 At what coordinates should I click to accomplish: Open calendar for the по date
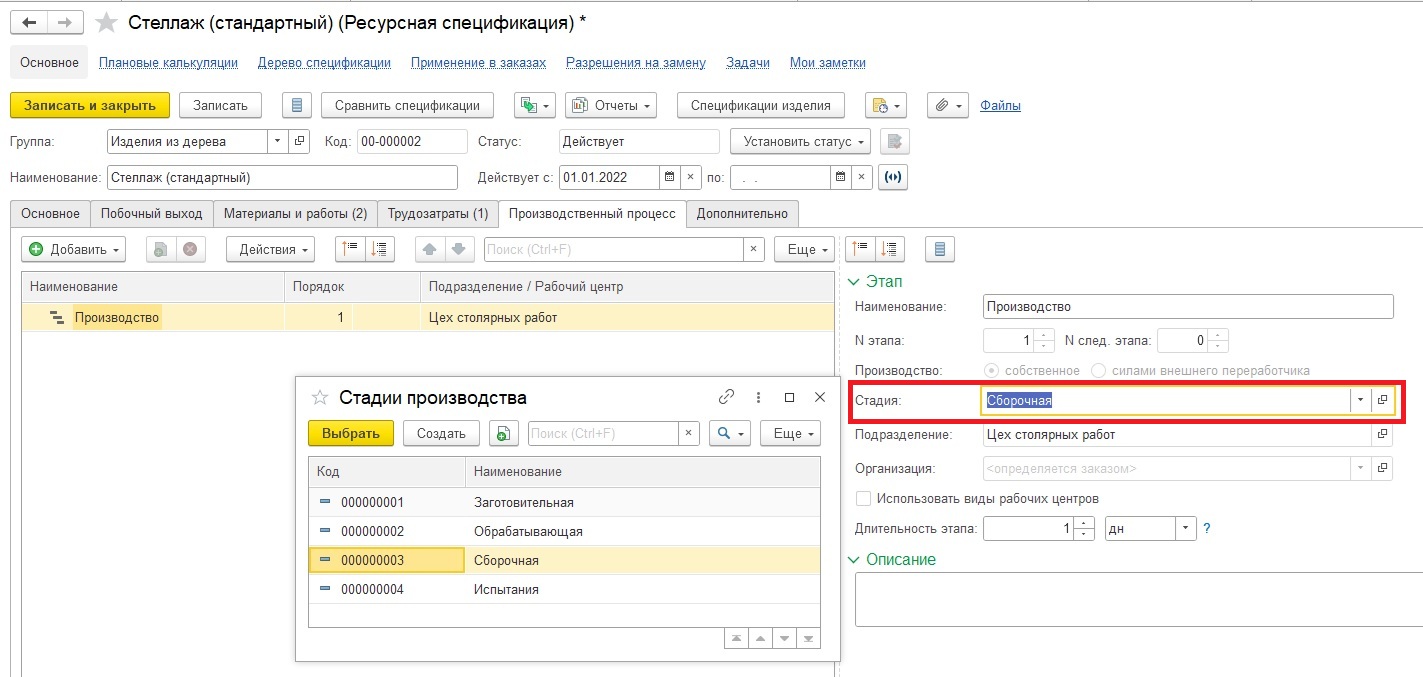[x=841, y=178]
